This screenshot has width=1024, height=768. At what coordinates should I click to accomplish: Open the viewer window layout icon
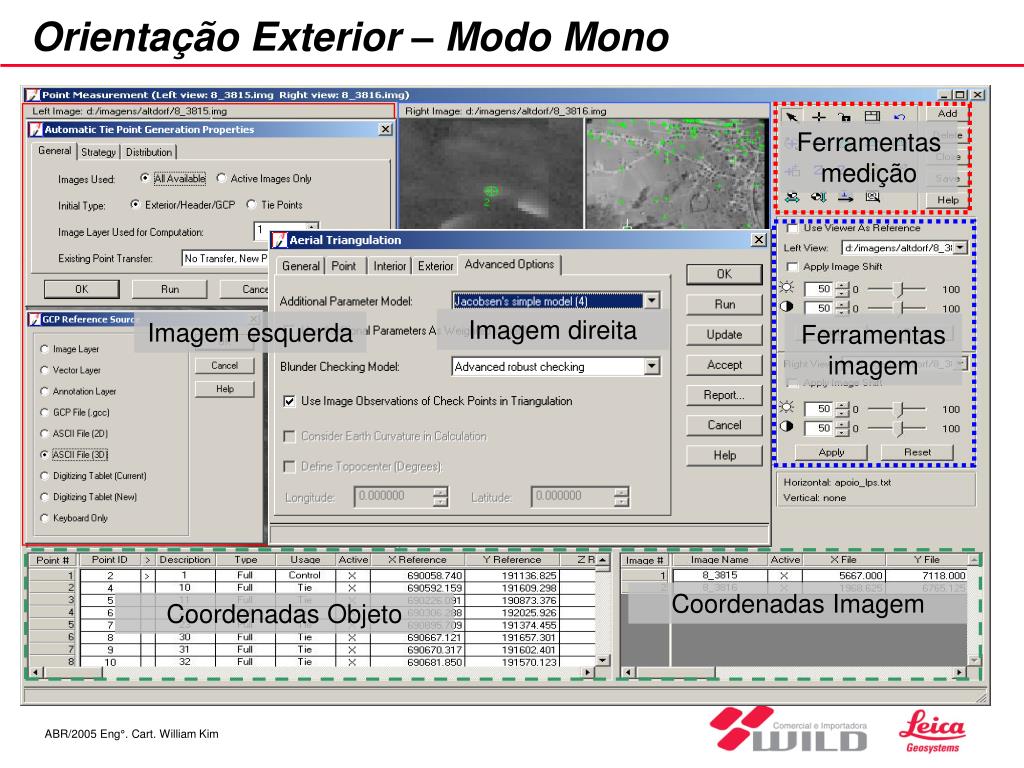[872, 117]
